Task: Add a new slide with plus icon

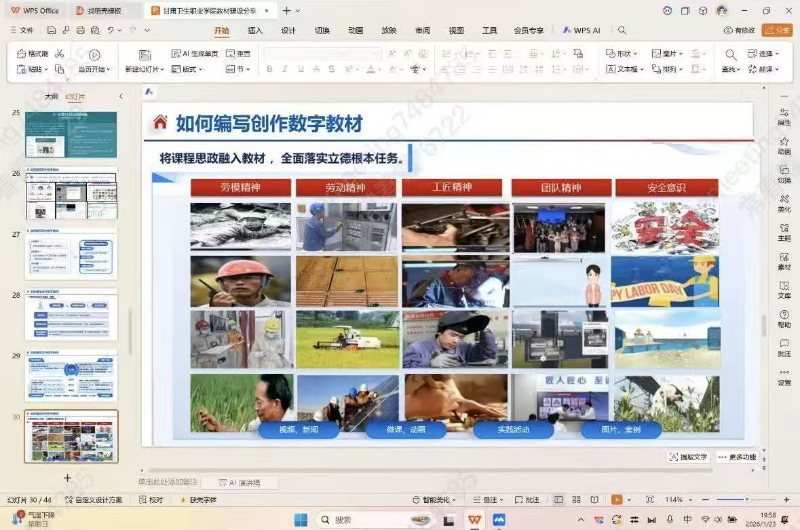Action: (x=68, y=477)
